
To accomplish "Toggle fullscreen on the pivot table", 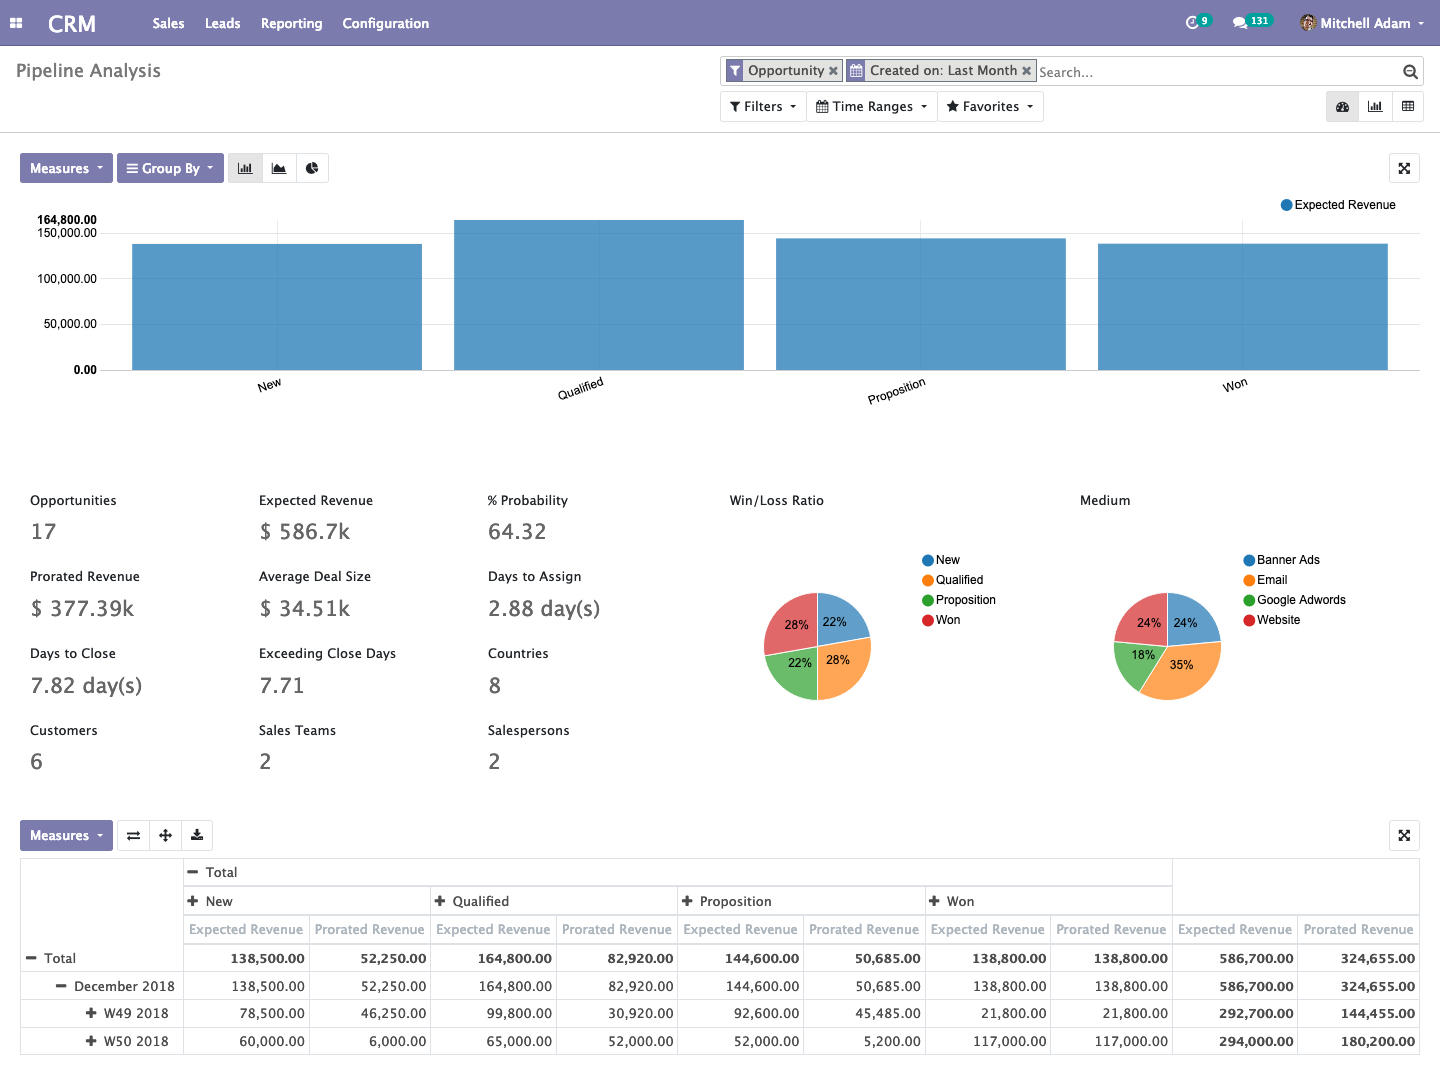I will click(x=1404, y=835).
